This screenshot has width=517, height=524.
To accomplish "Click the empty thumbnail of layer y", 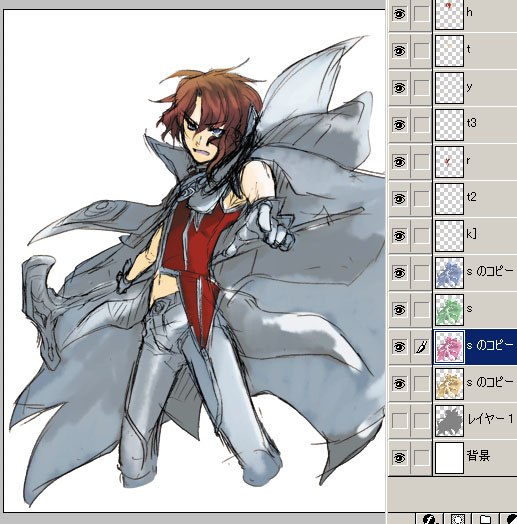I will pos(449,88).
